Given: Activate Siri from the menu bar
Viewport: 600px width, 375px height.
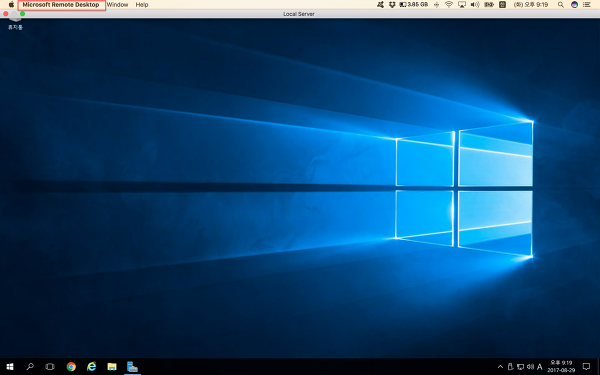Looking at the screenshot, I should (574, 5).
